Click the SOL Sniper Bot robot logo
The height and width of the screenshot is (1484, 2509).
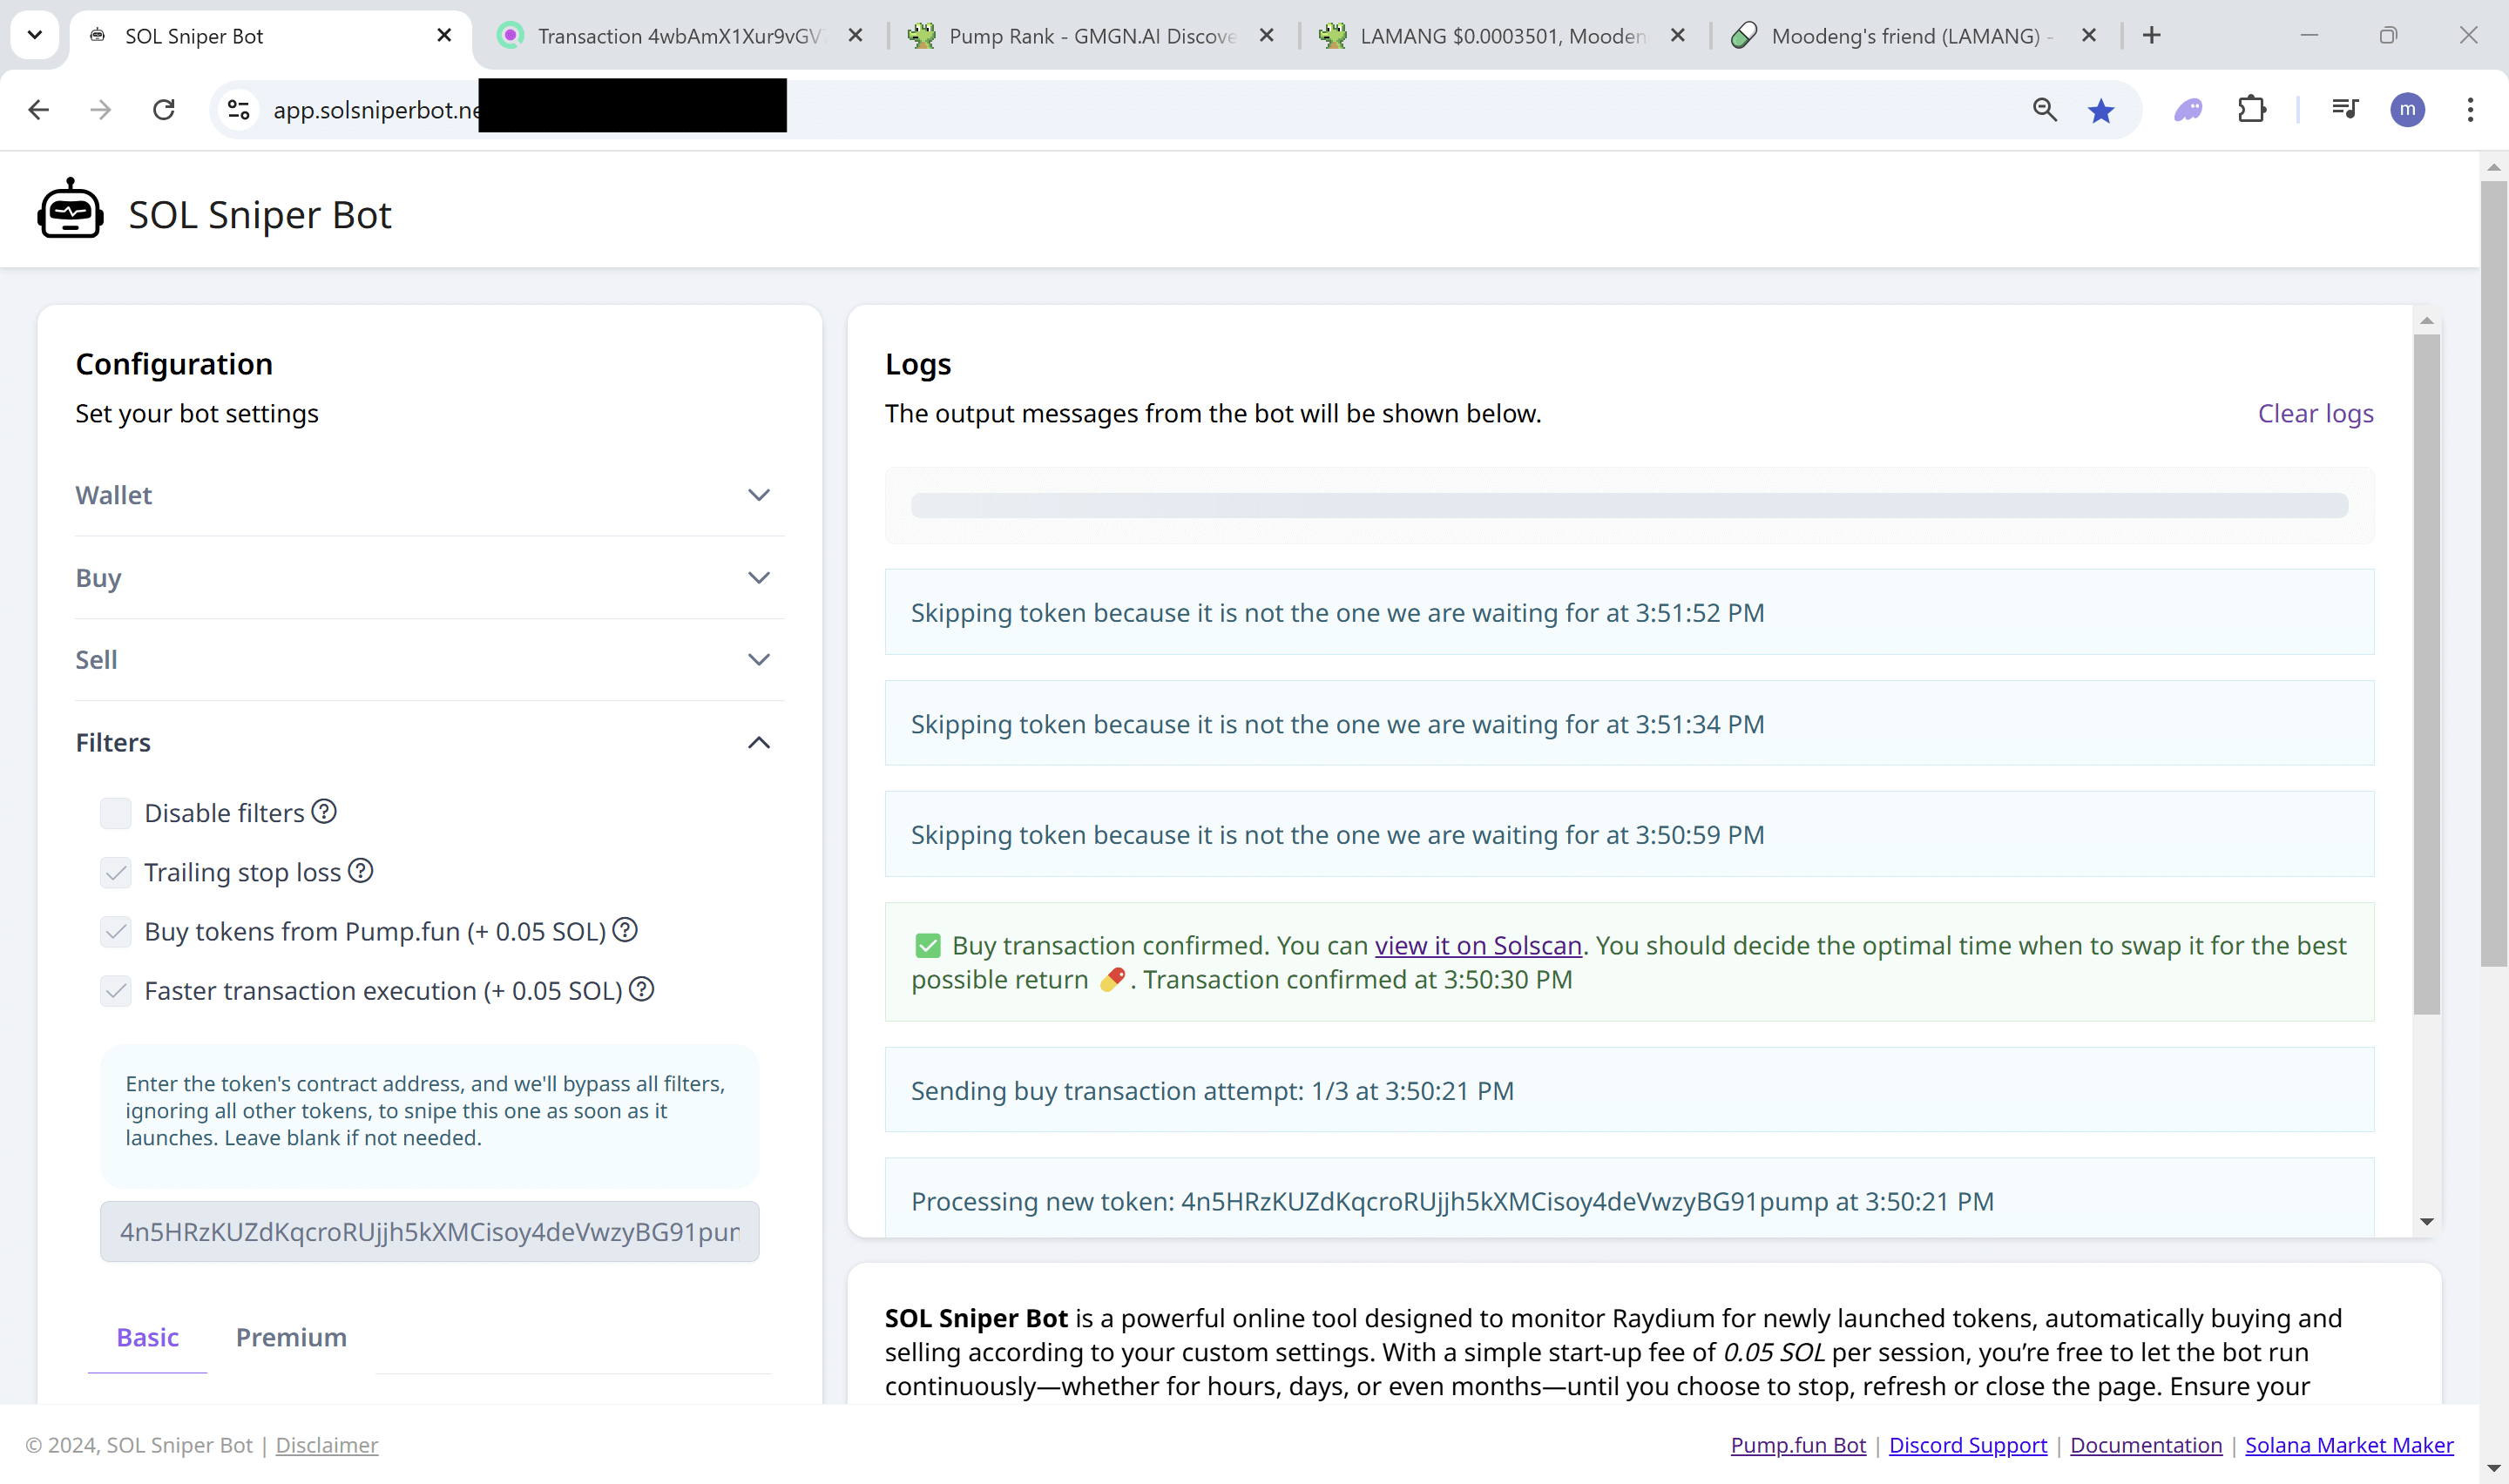(x=70, y=210)
